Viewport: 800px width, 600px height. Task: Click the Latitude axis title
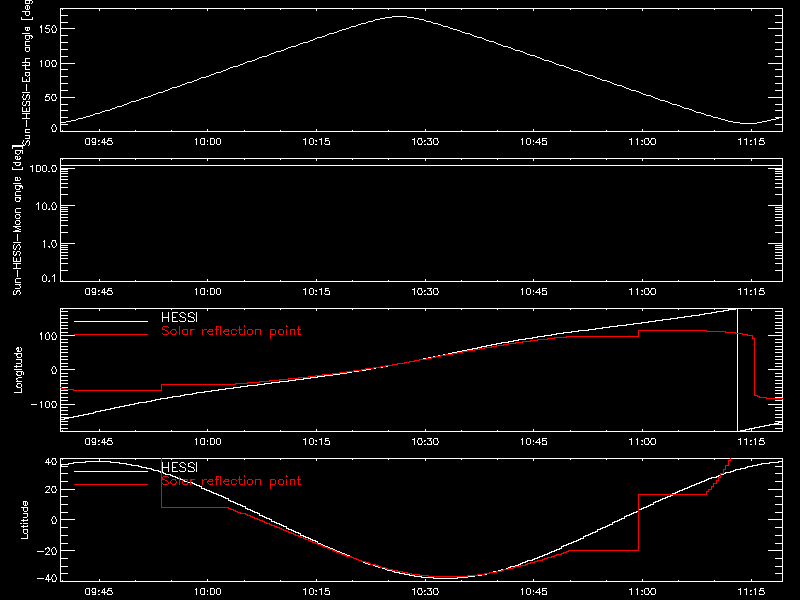pyautogui.click(x=24, y=520)
